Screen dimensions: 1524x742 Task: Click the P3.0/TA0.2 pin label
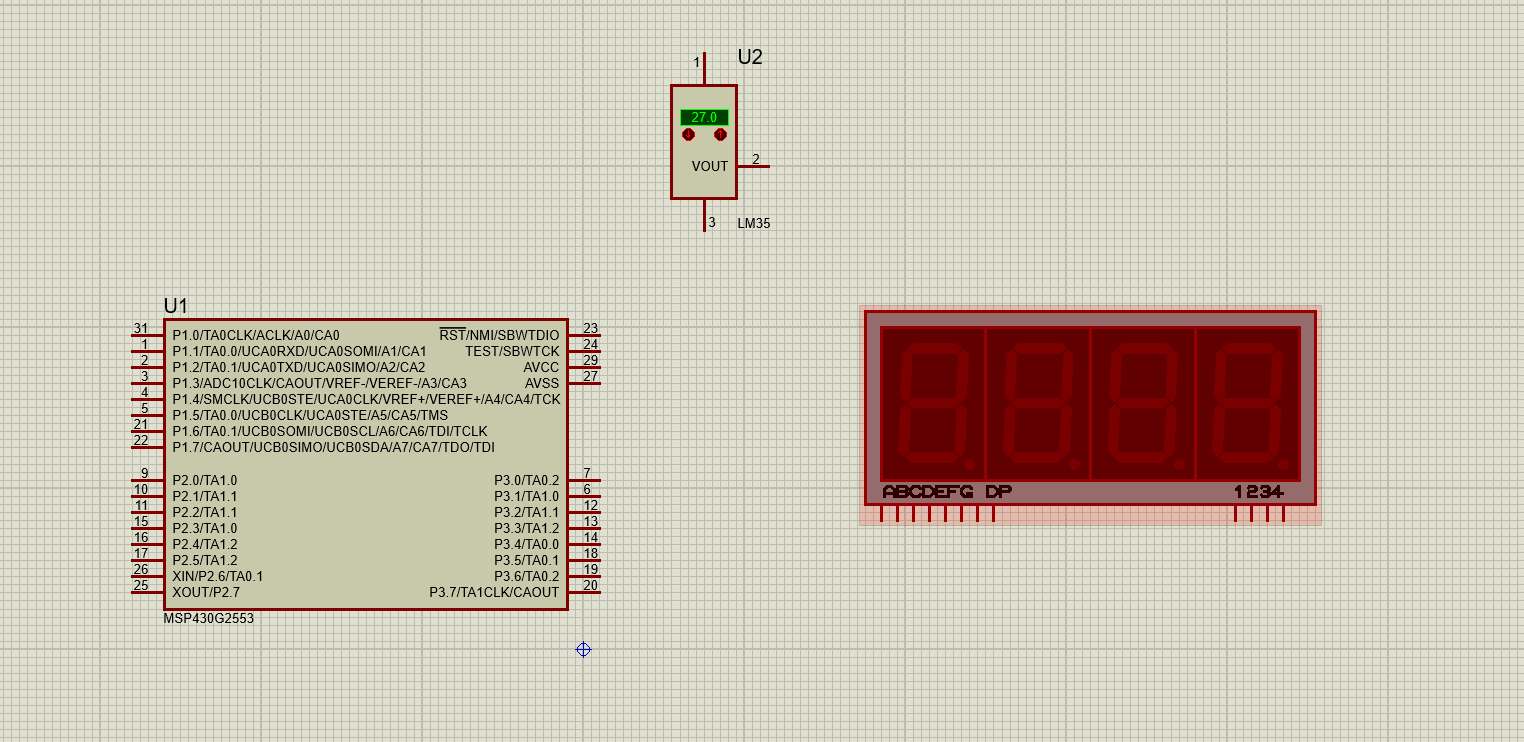[527, 480]
